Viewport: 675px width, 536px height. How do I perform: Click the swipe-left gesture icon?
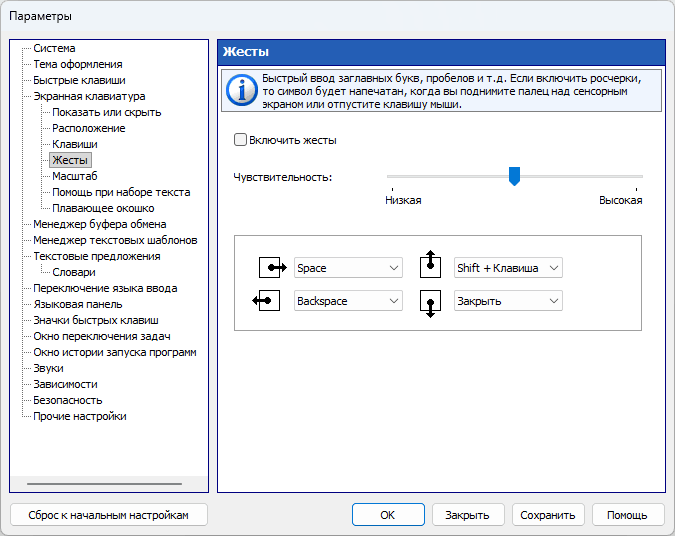point(266,301)
